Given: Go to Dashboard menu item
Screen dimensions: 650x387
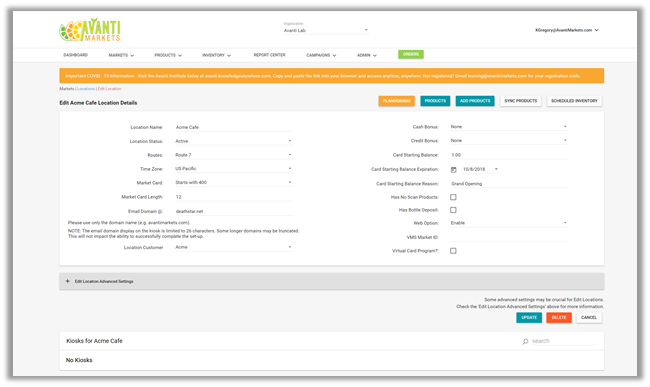Looking at the screenshot, I should 75,55.
